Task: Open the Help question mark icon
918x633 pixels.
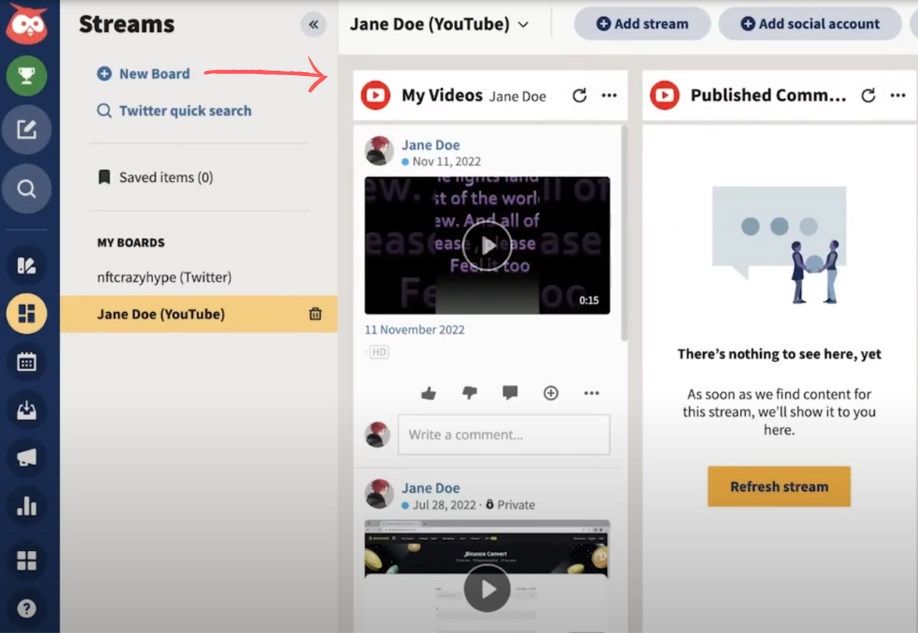Action: point(26,609)
